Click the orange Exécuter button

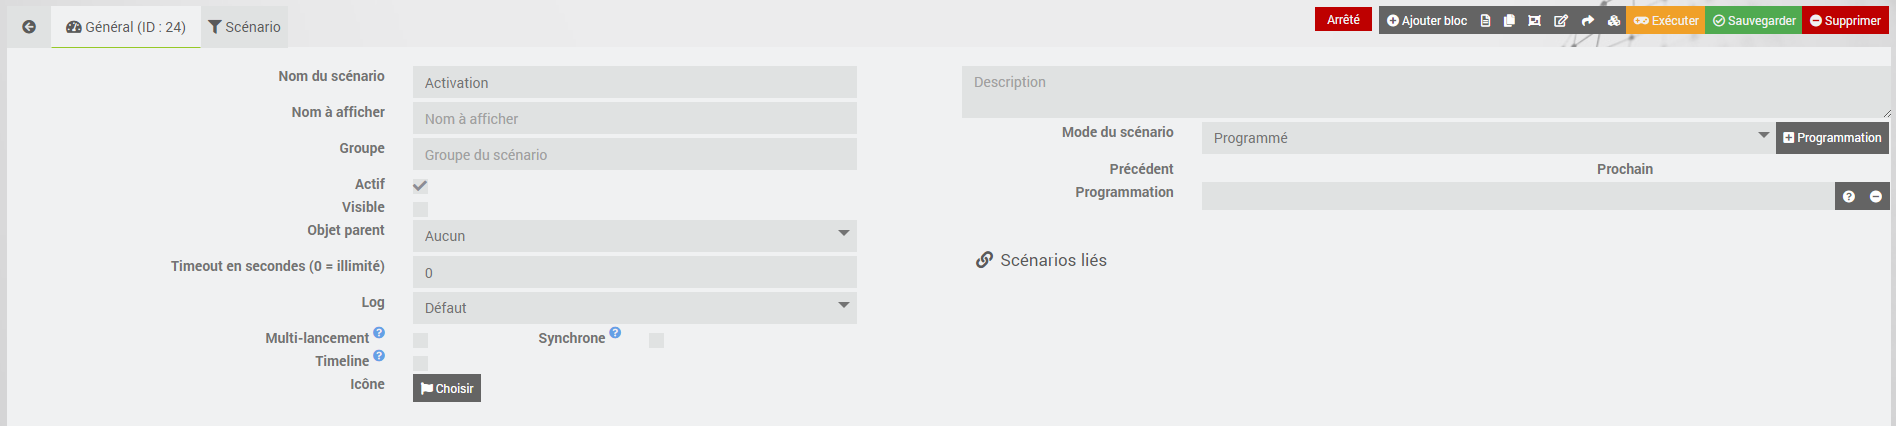(x=1666, y=21)
